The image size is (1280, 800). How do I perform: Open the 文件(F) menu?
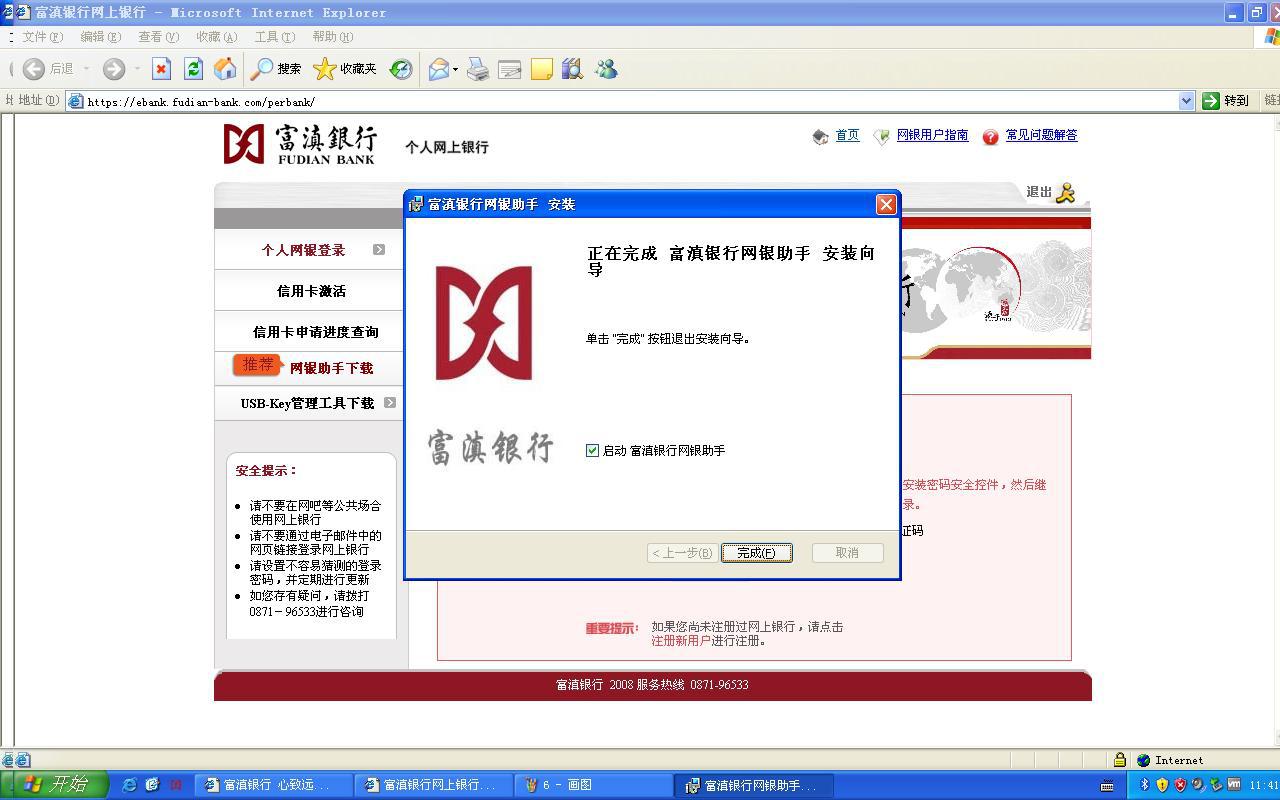click(41, 37)
